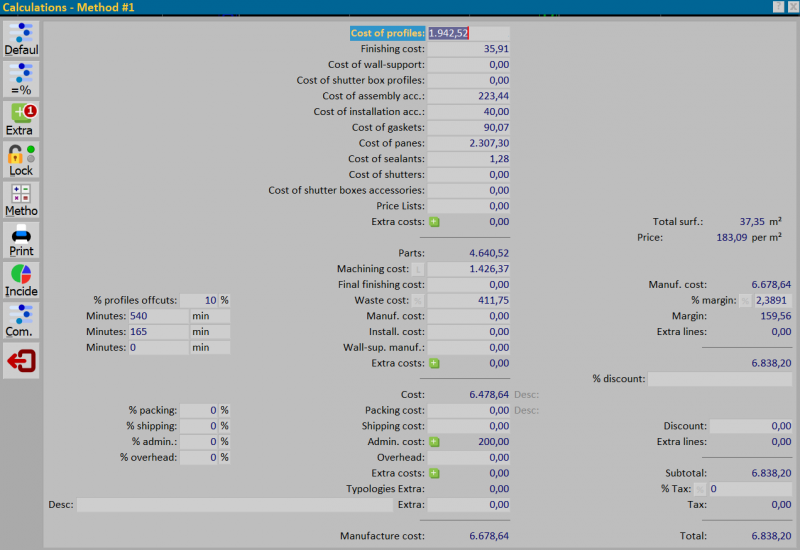The height and width of the screenshot is (550, 800).
Task: Click the Total surf. value 37,35
Action: pyautogui.click(x=752, y=222)
